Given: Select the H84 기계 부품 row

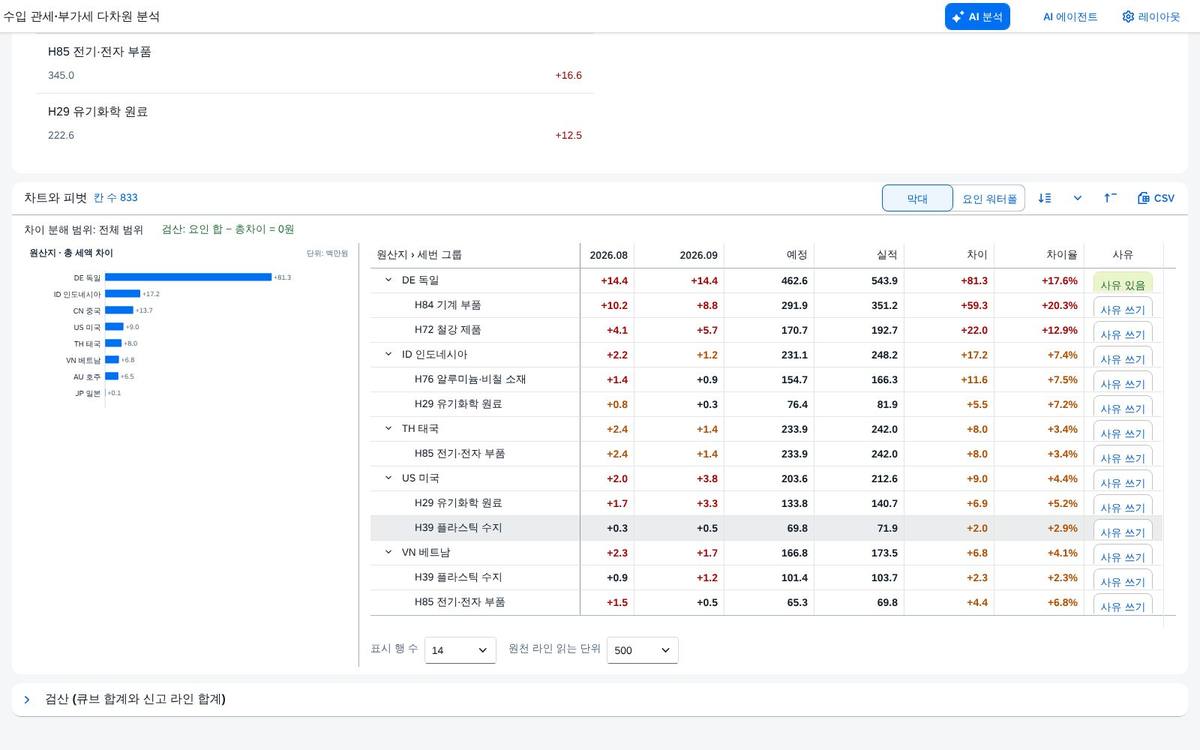Looking at the screenshot, I should point(766,305).
